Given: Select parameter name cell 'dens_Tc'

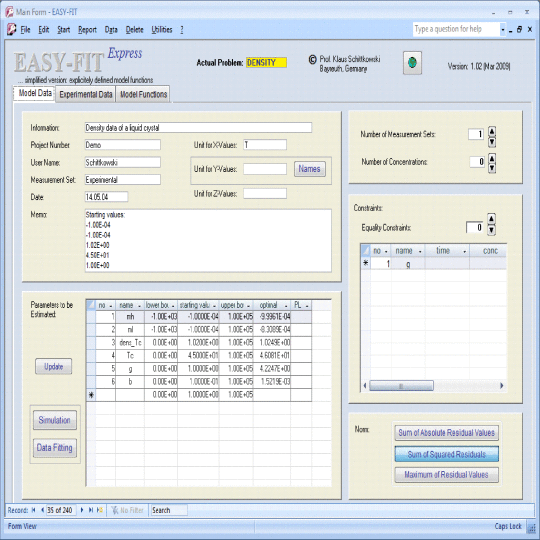Looking at the screenshot, I should pos(130,343).
